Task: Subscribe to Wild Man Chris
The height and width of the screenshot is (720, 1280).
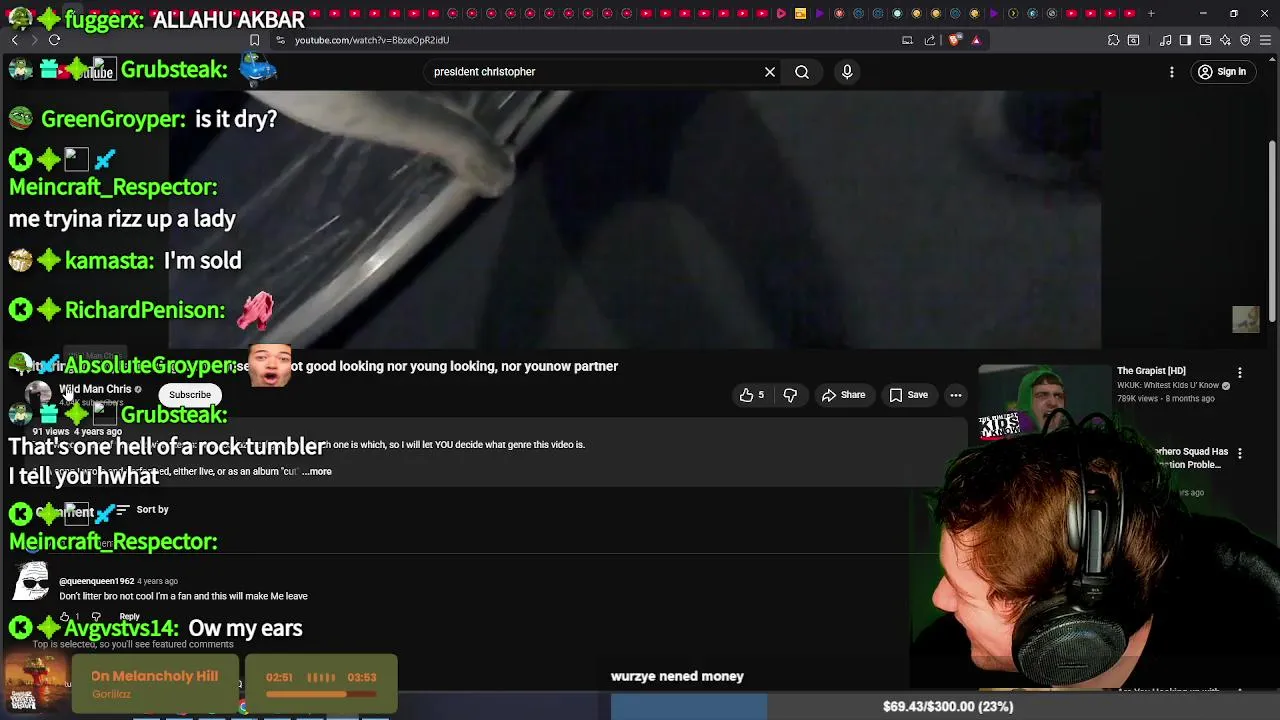Action: point(190,395)
